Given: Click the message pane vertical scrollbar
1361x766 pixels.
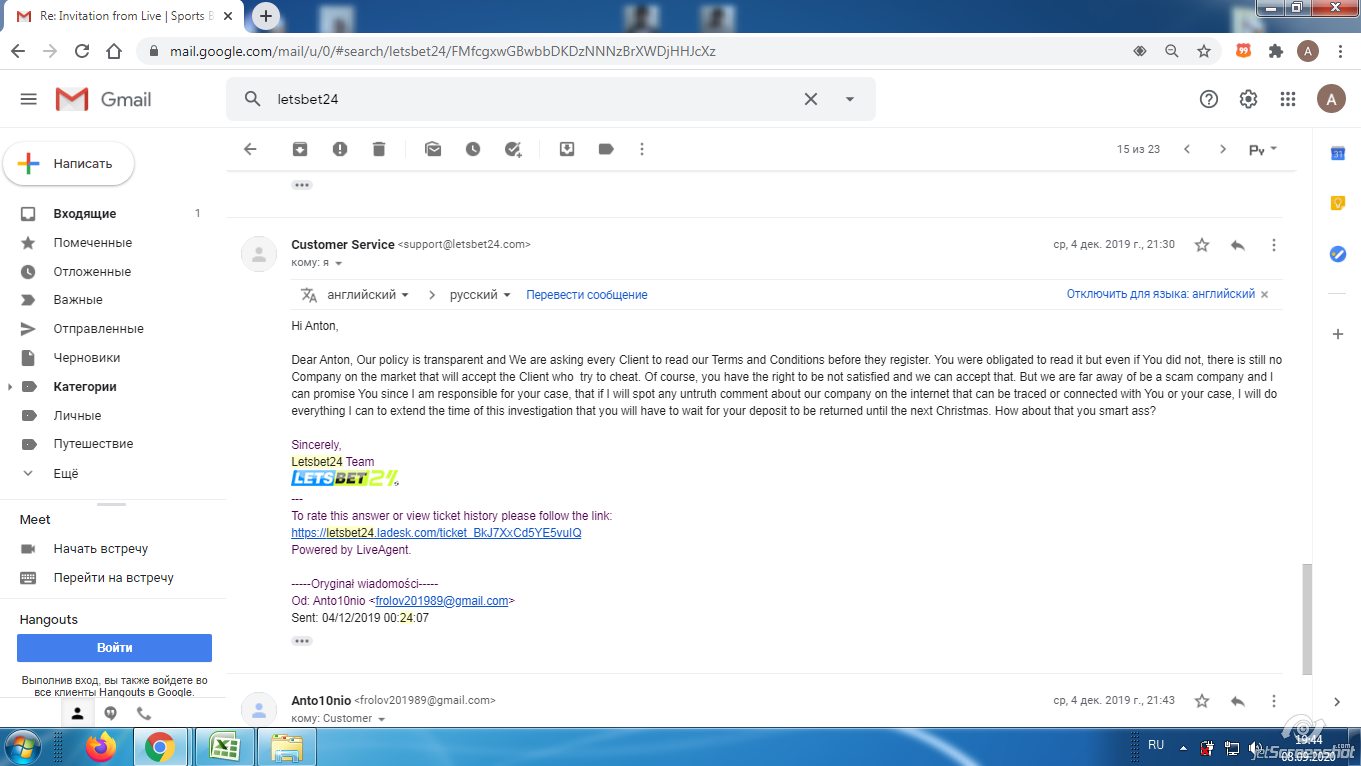Looking at the screenshot, I should coord(1307,620).
